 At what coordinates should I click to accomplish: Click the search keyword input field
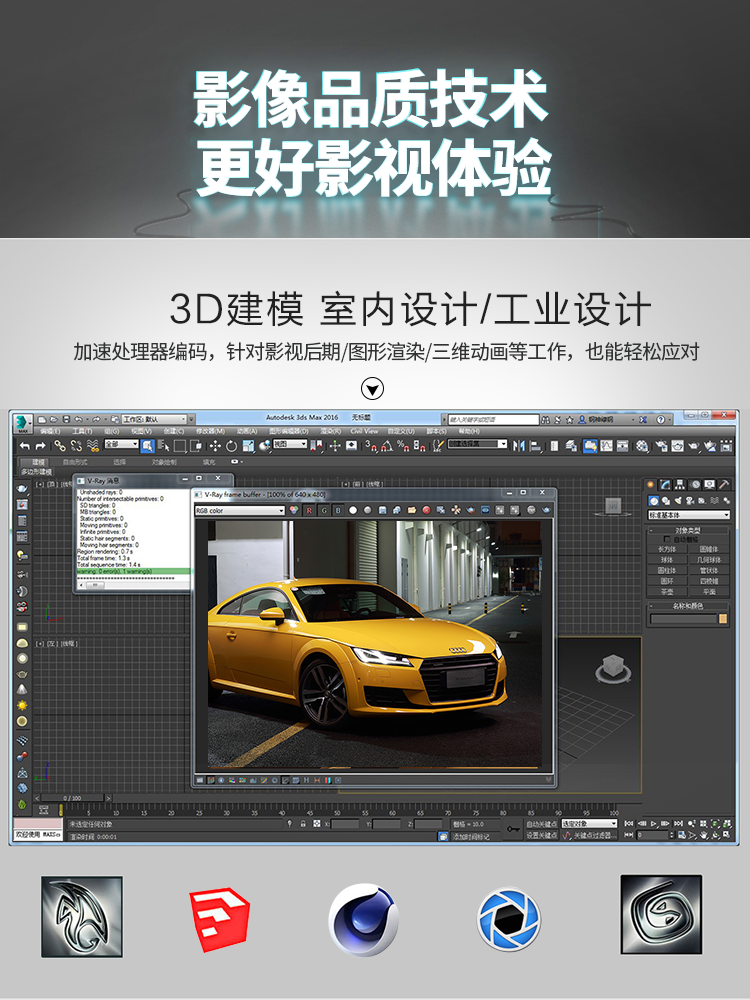point(494,420)
